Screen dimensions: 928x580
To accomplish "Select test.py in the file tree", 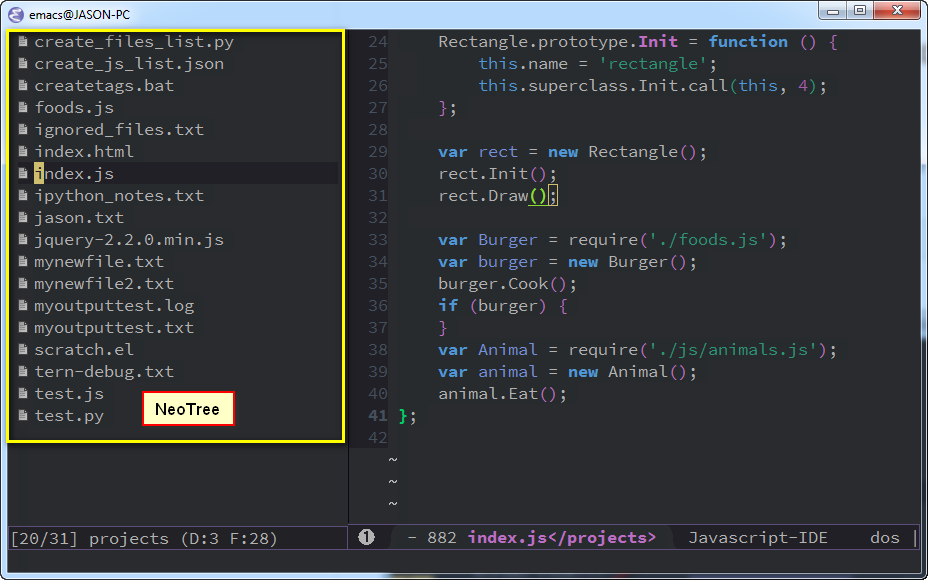I will pos(69,415).
